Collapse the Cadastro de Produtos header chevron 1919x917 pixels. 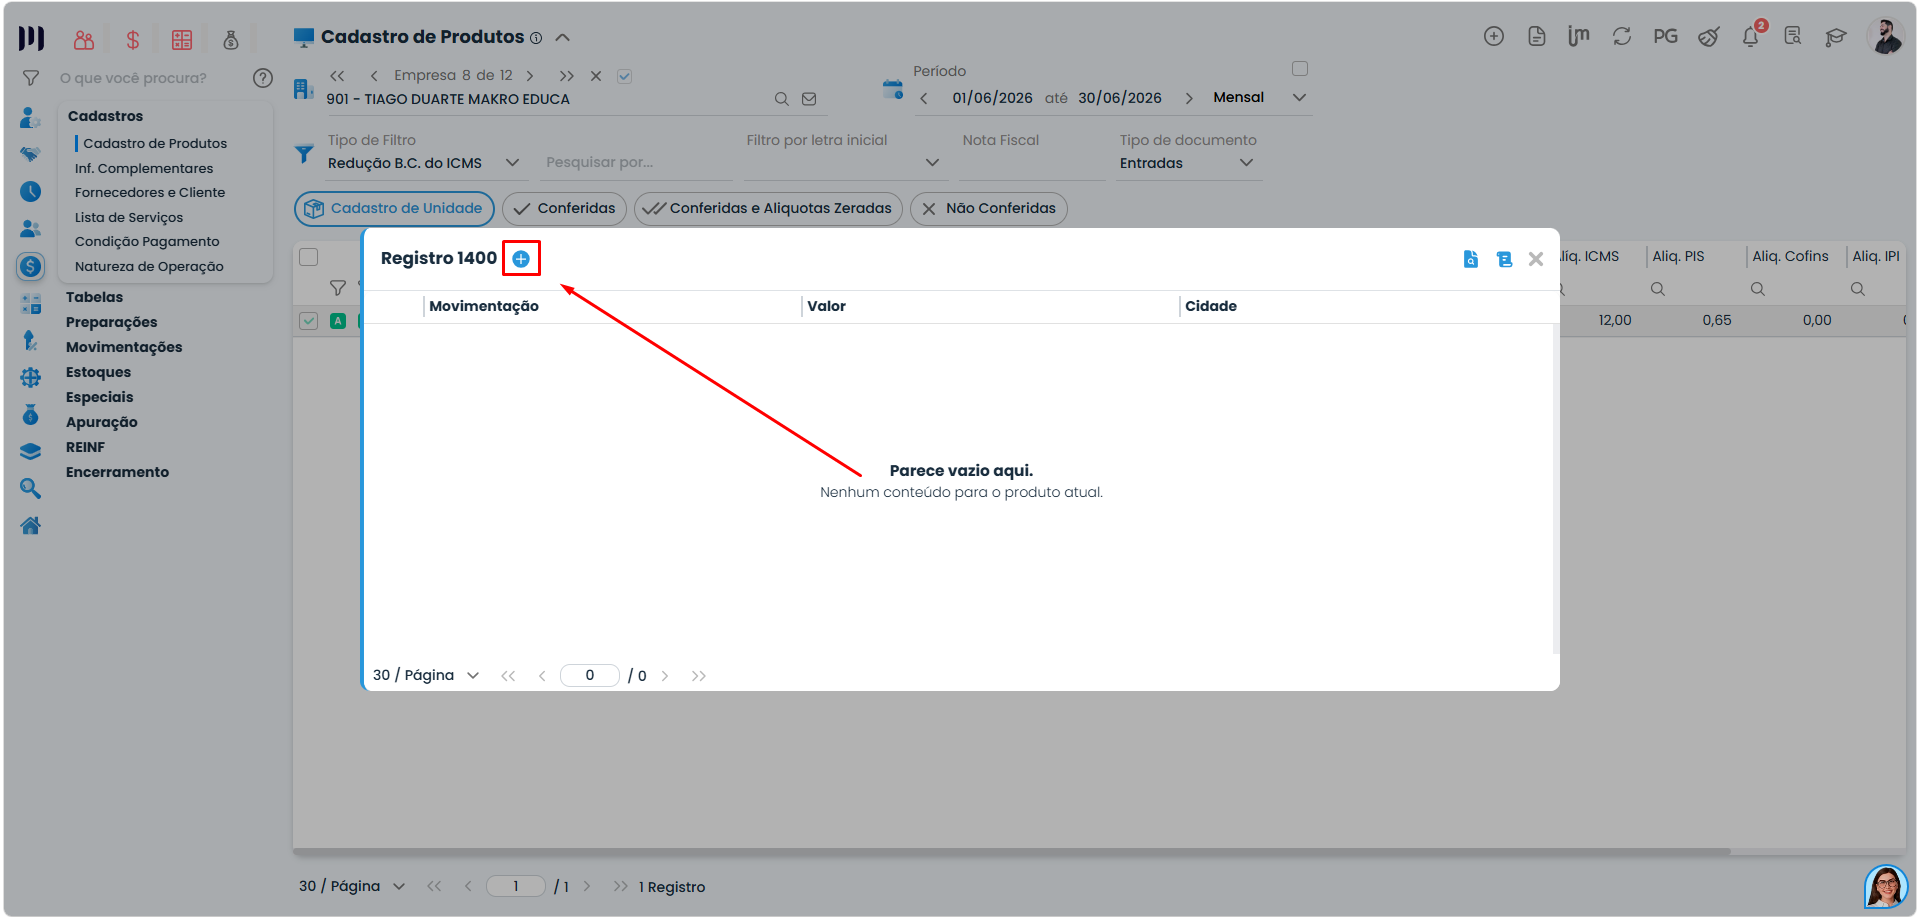tap(563, 38)
